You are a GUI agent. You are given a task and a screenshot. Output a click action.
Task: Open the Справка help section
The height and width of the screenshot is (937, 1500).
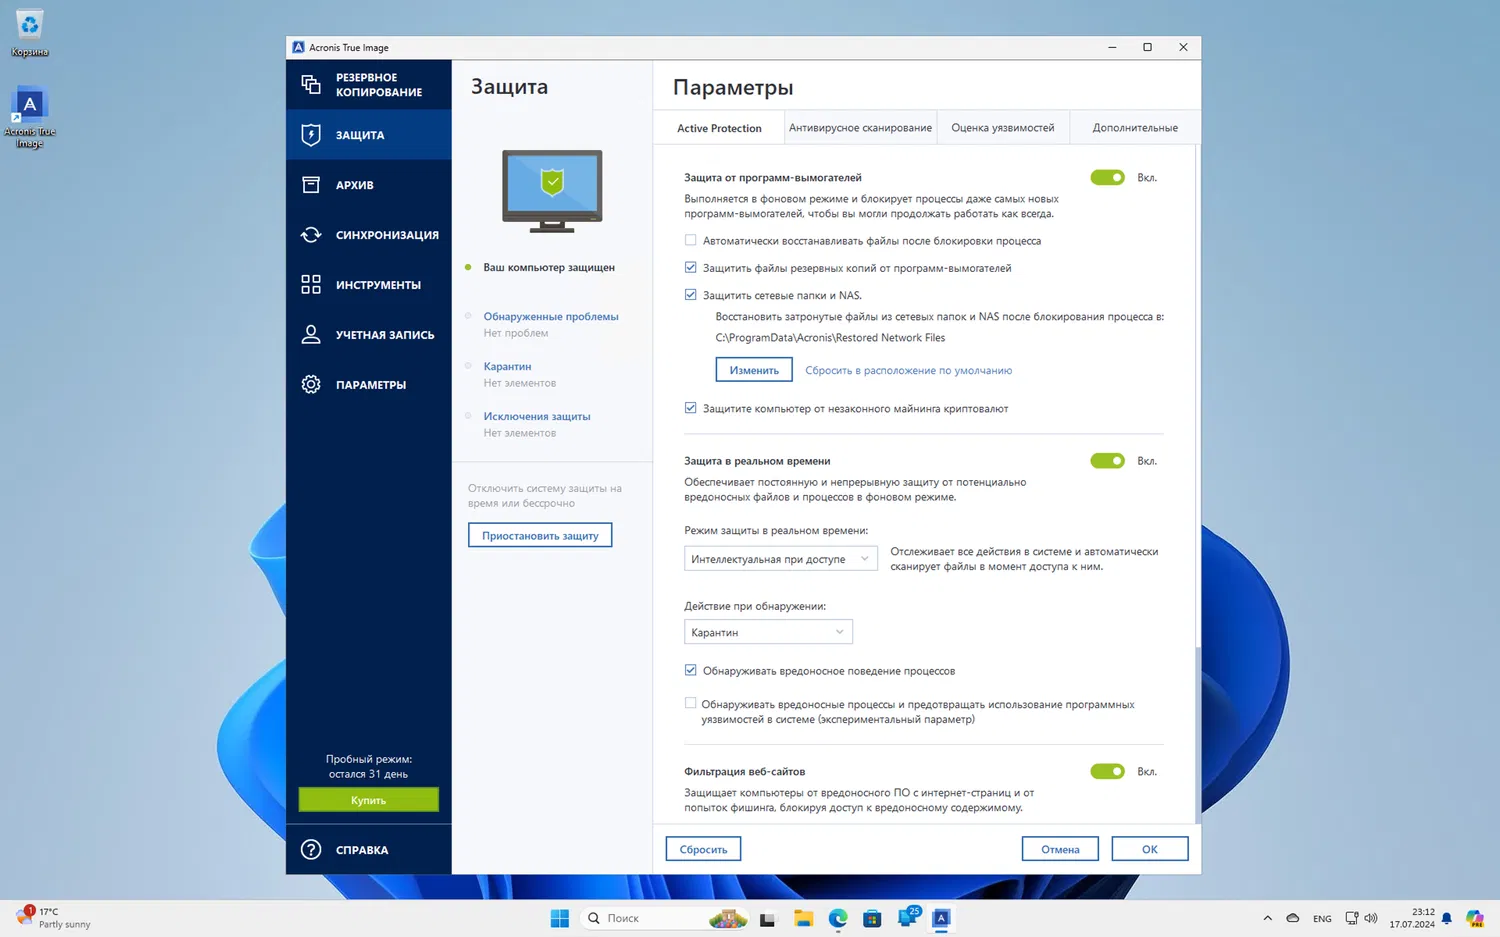pyautogui.click(x=368, y=850)
